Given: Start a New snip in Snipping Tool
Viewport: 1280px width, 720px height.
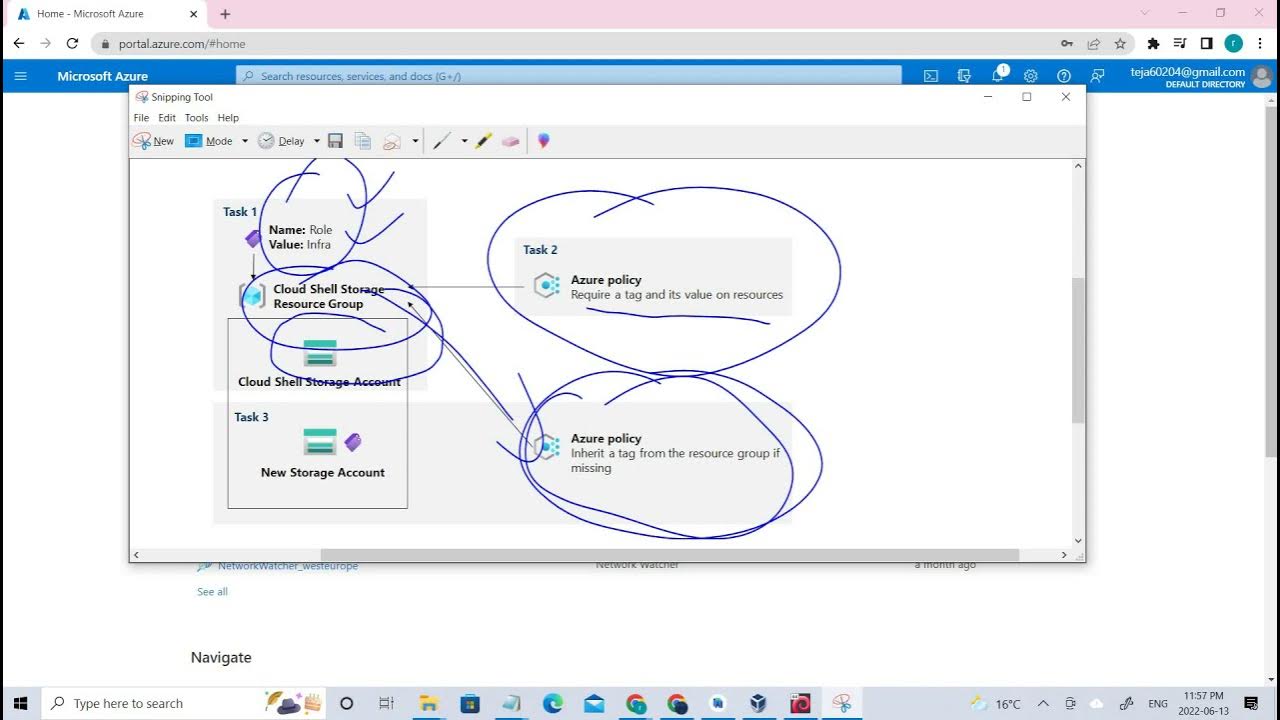Looking at the screenshot, I should [153, 141].
